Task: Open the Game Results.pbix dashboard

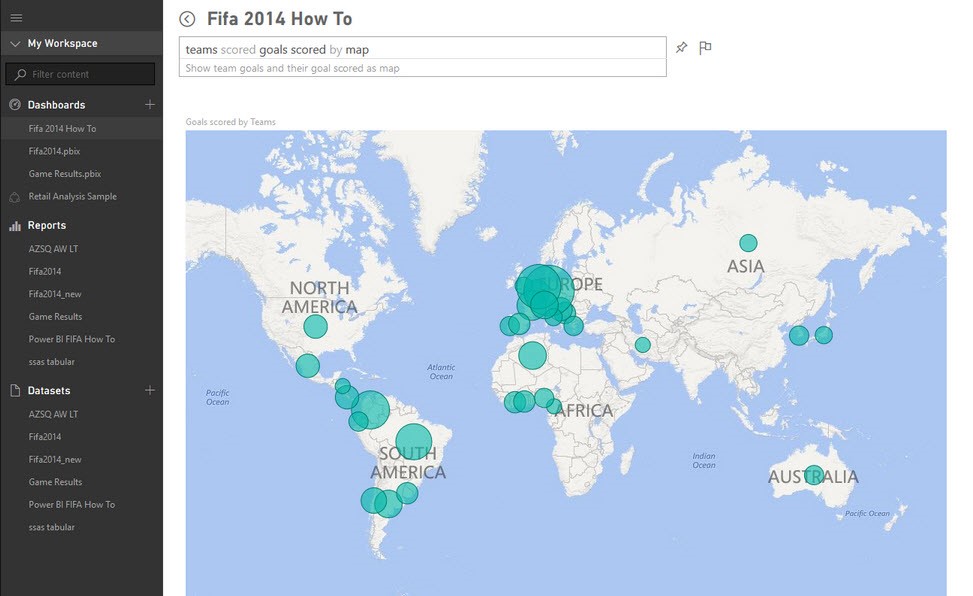Action: 65,174
